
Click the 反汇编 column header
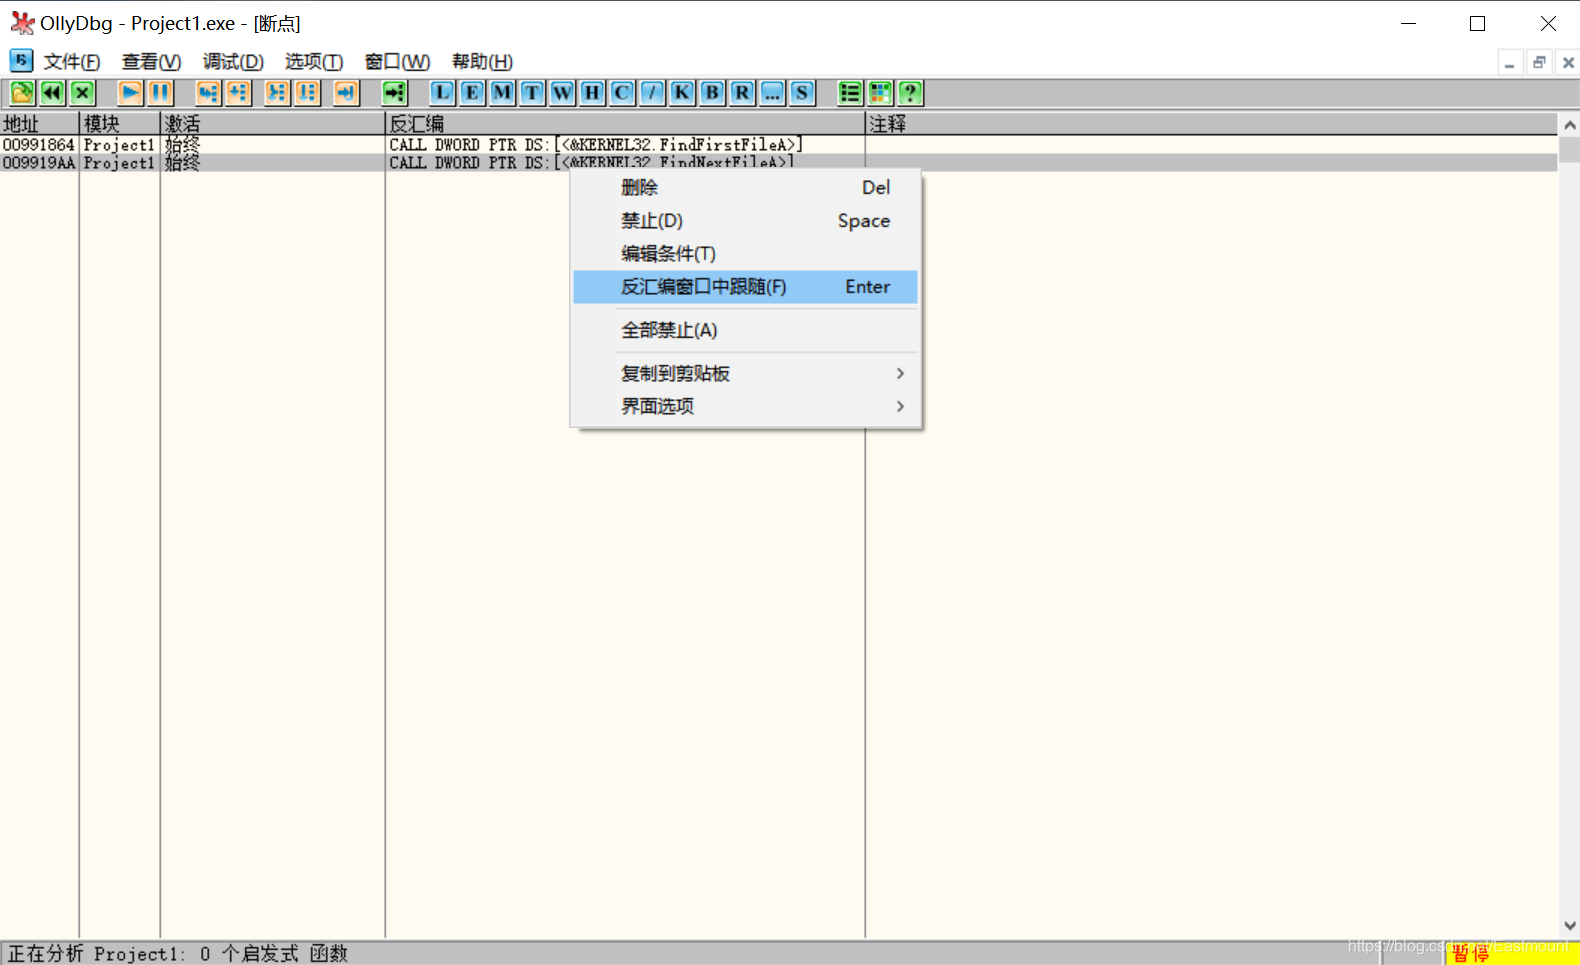pyautogui.click(x=625, y=124)
